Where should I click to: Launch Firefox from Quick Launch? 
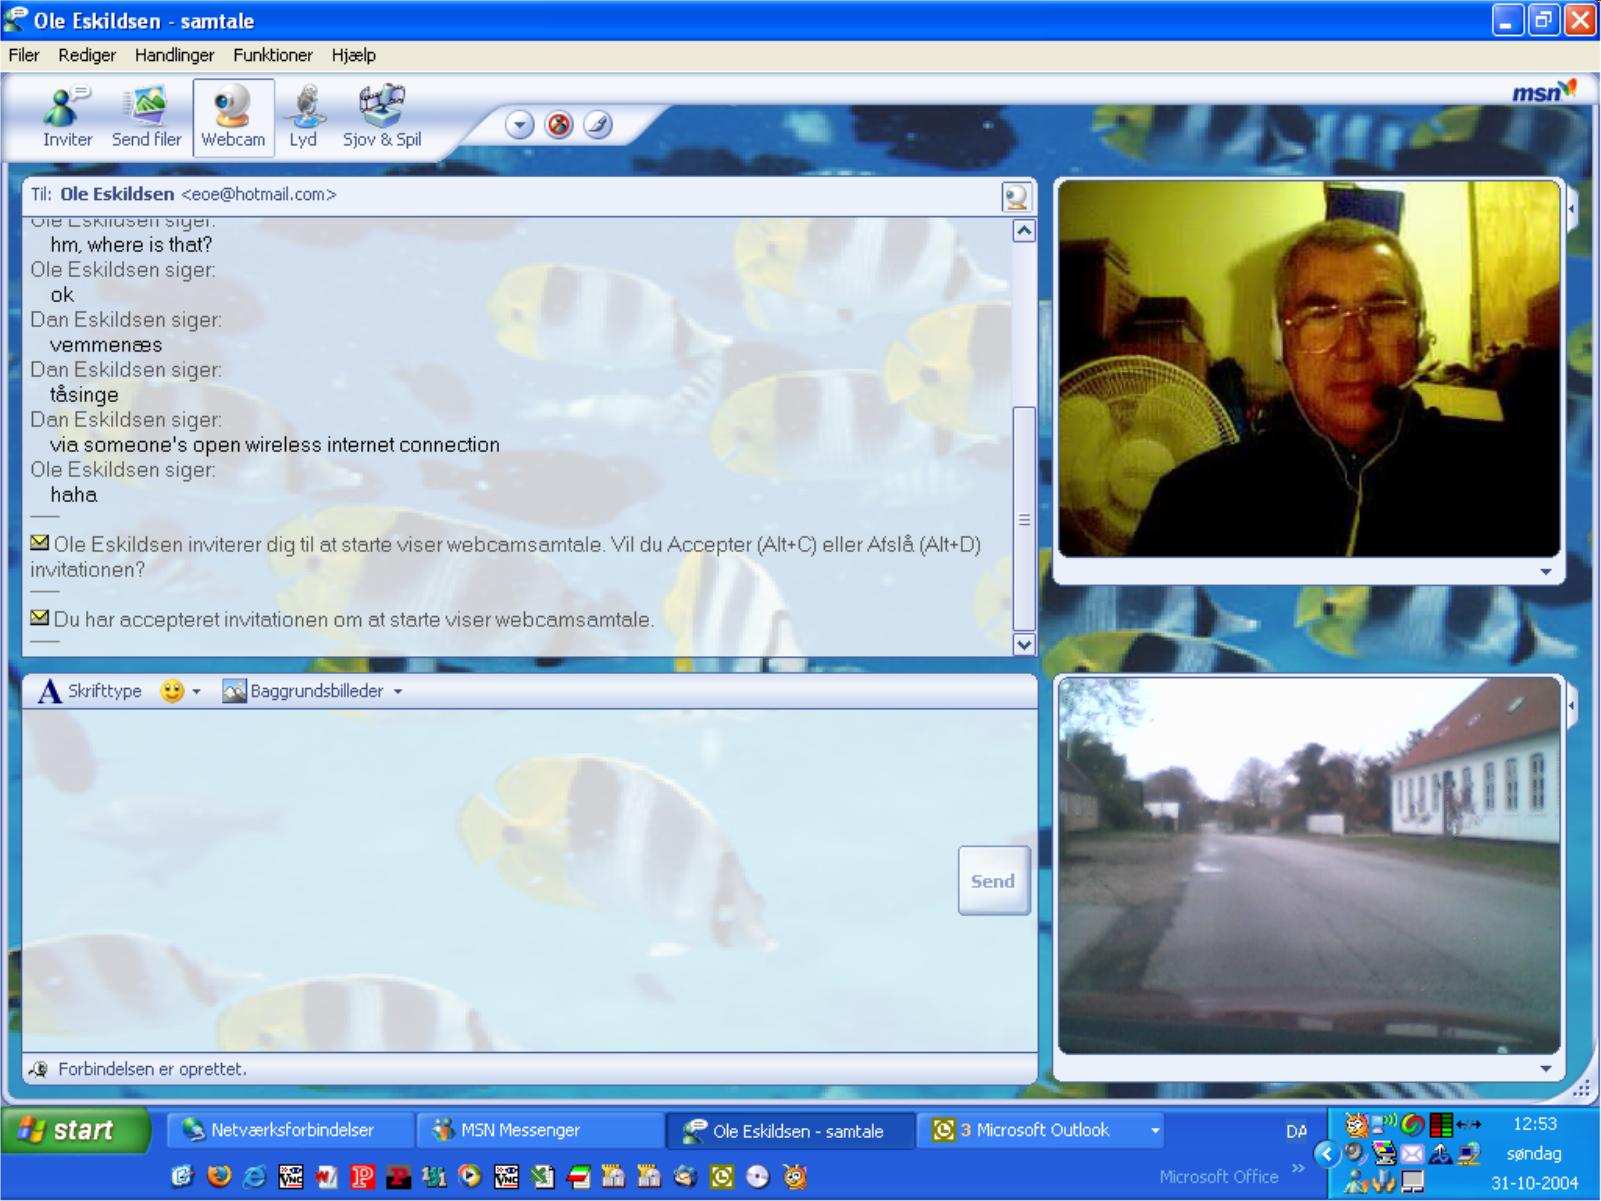(x=219, y=1177)
